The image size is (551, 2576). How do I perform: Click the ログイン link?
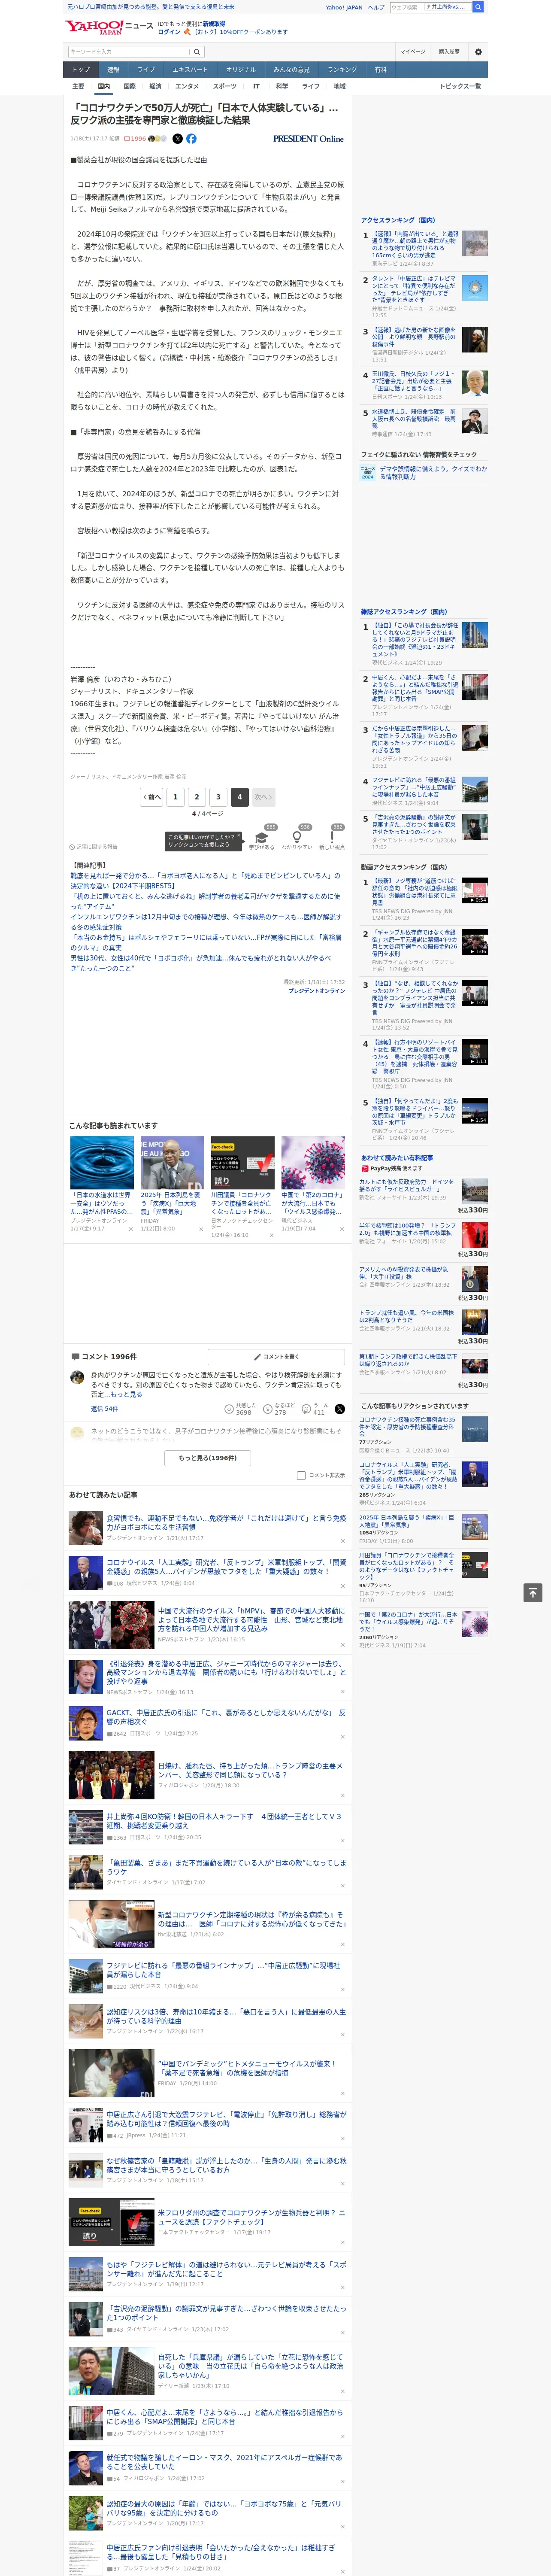pos(169,32)
